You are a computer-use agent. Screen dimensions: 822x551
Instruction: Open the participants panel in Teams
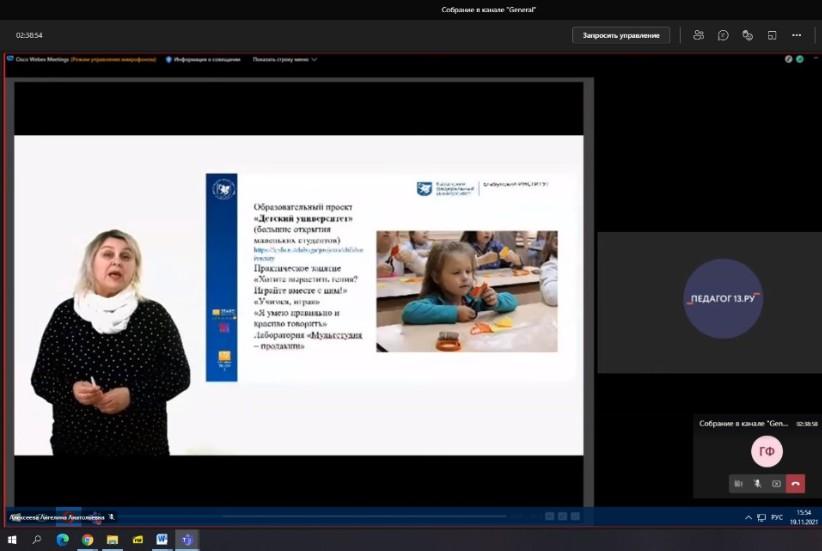(x=698, y=35)
